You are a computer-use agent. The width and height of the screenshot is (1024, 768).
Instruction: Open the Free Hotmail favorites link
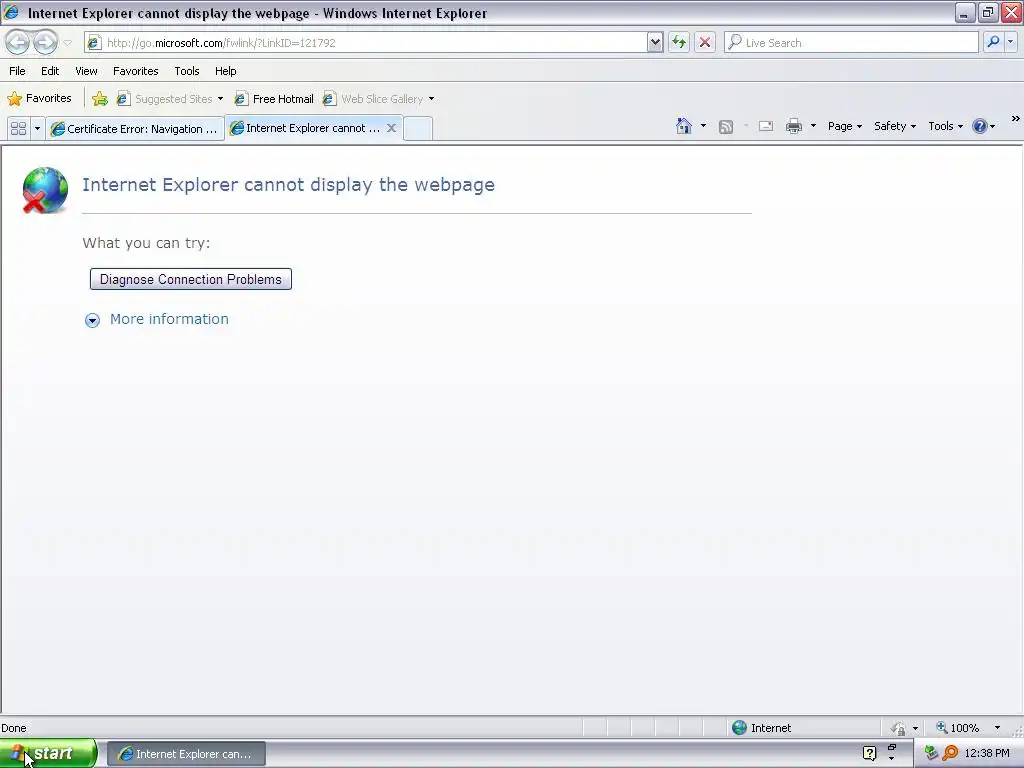click(274, 99)
